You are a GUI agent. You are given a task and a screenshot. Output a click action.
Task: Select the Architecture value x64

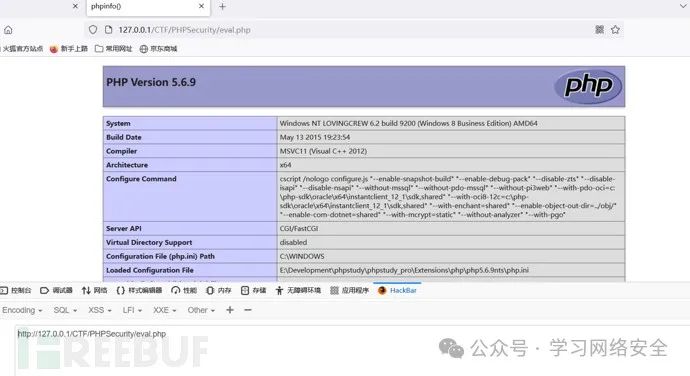click(x=285, y=165)
